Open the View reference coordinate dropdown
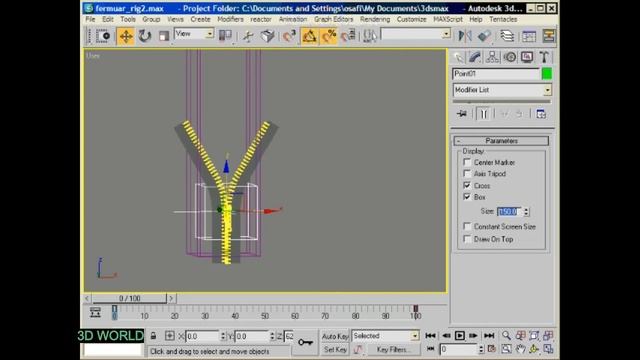This screenshot has height=360, width=640. click(194, 34)
